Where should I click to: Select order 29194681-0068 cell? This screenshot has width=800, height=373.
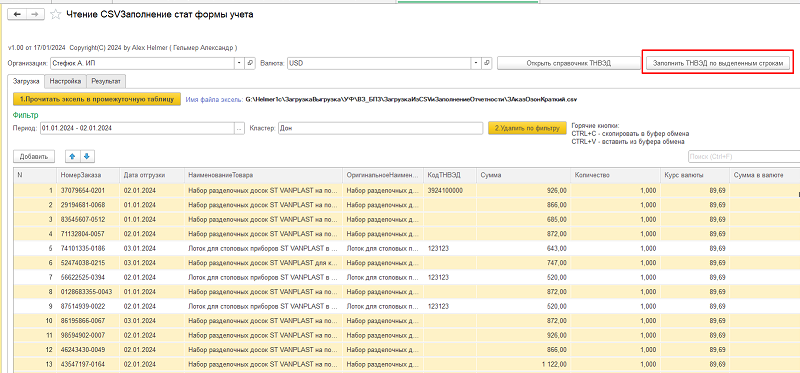(x=88, y=205)
